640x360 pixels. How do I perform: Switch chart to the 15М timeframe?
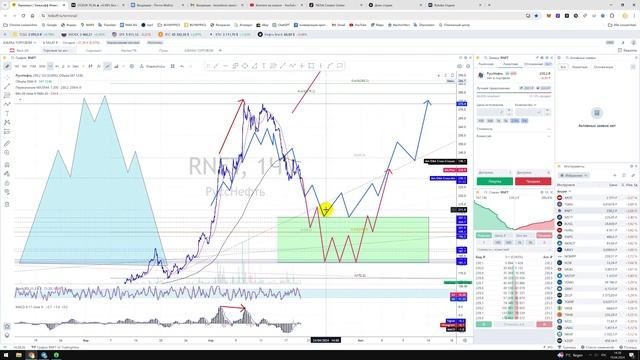click(33, 66)
